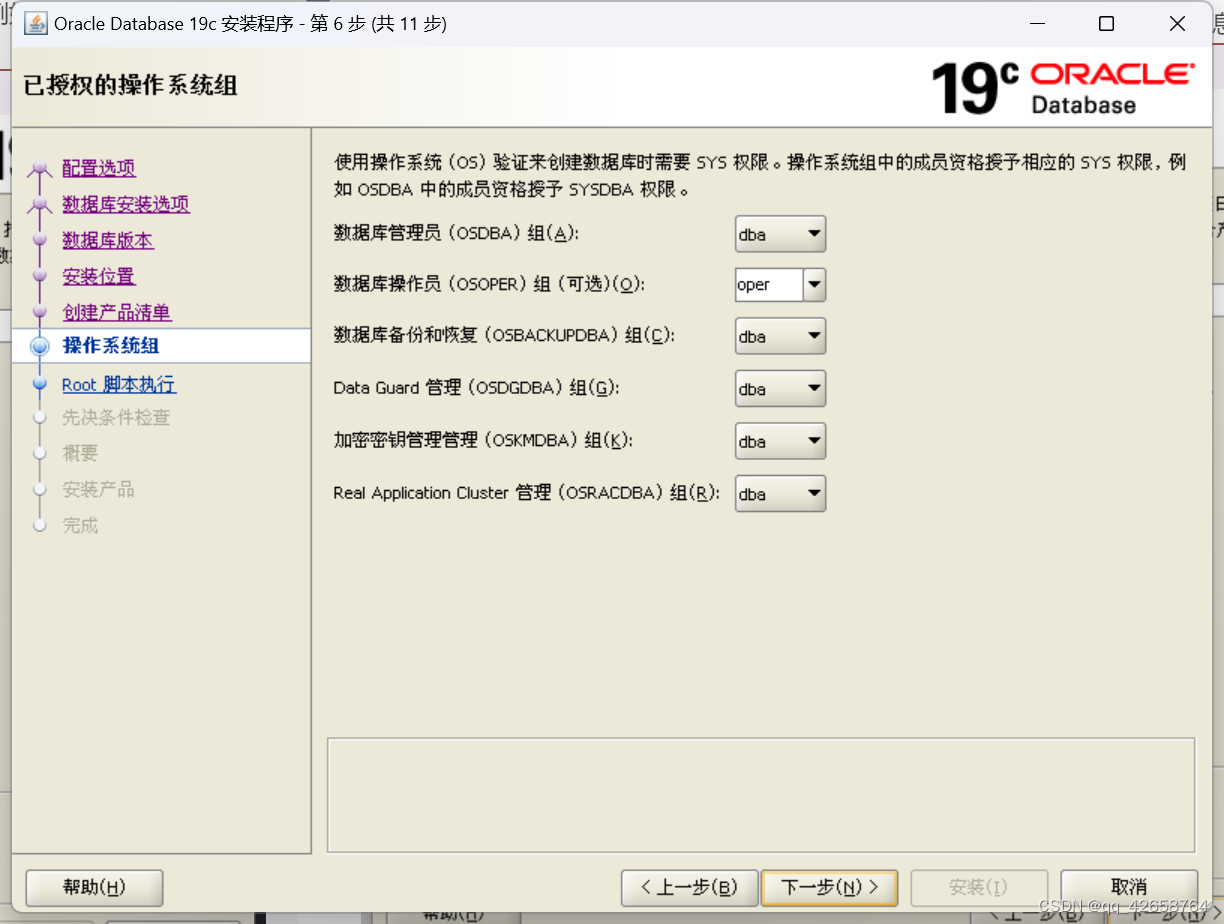Click the 数据库管理员 (OSDBA) 组 label
The width and height of the screenshot is (1224, 924).
(x=456, y=234)
